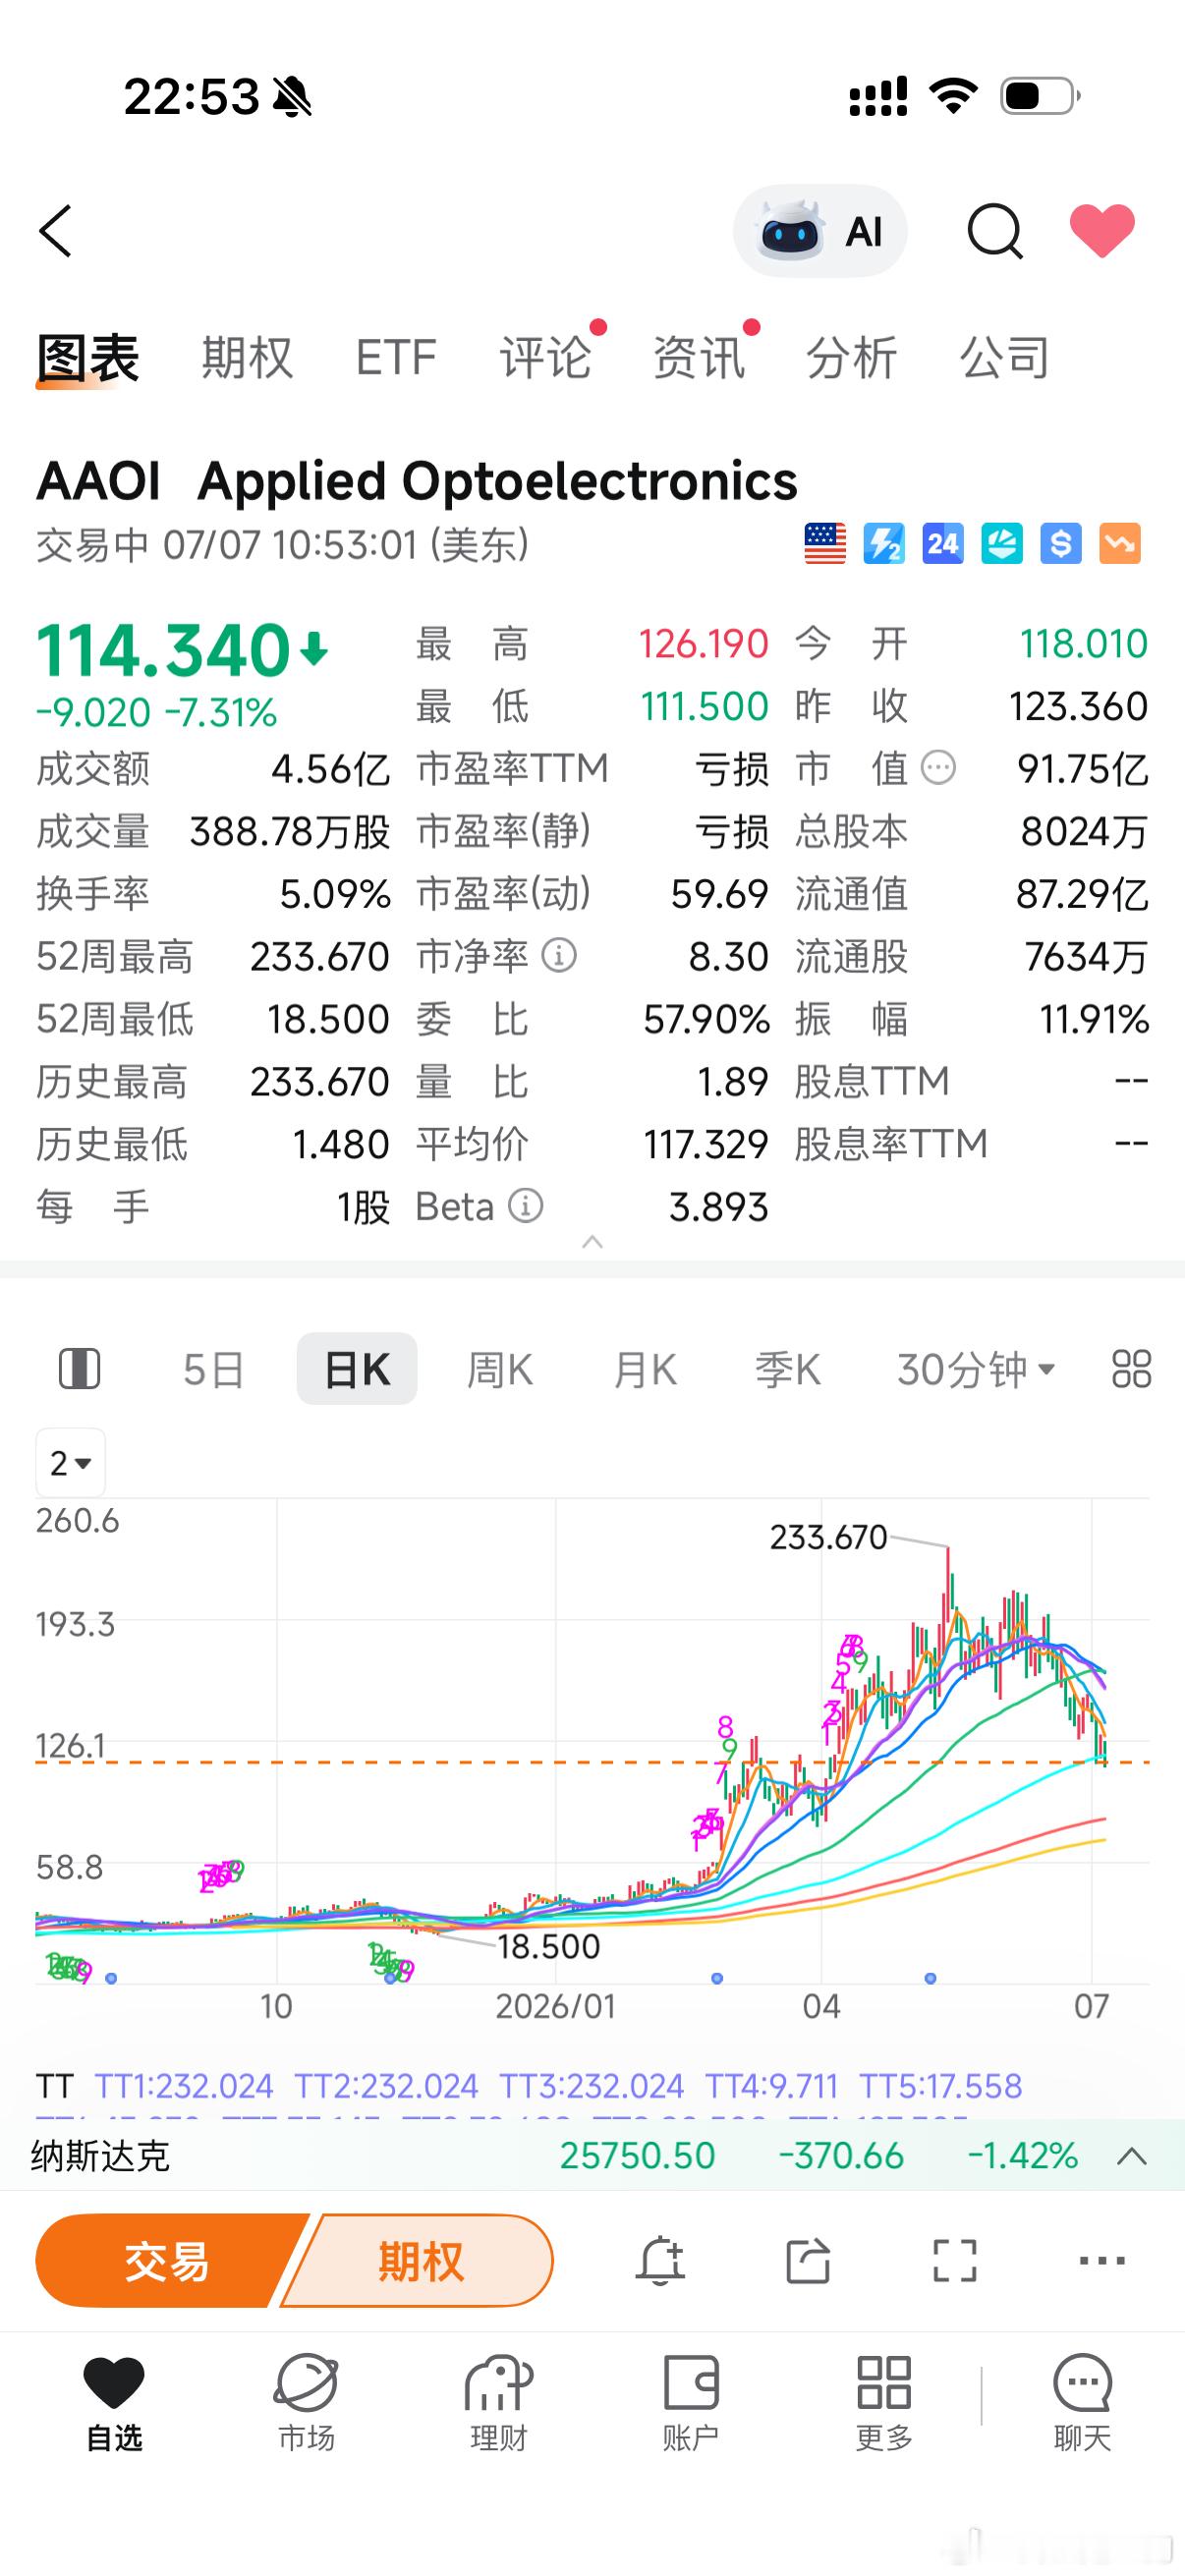Viewport: 1185px width, 2576px height.
Task: Toggle the split chart layout icon
Action: [80, 1369]
